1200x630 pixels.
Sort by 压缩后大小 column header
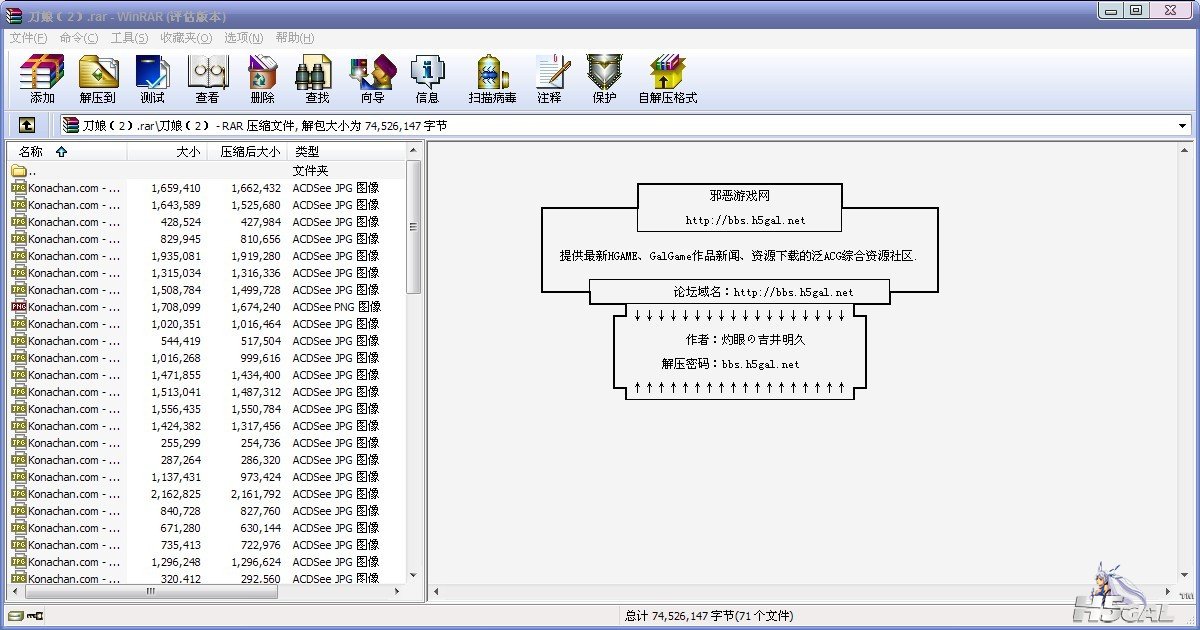pyautogui.click(x=250, y=152)
